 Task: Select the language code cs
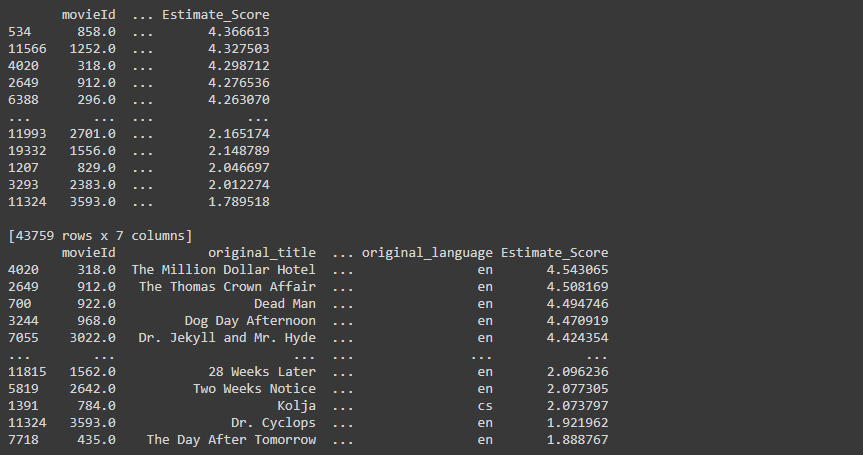coord(485,406)
